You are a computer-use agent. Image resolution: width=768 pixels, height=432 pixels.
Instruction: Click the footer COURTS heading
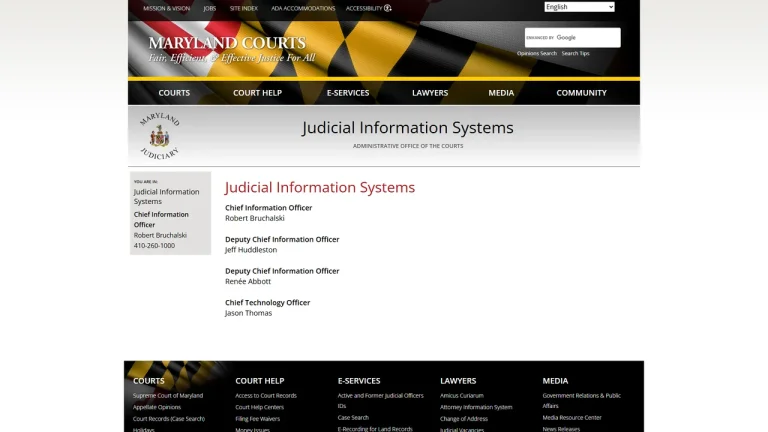pos(148,381)
